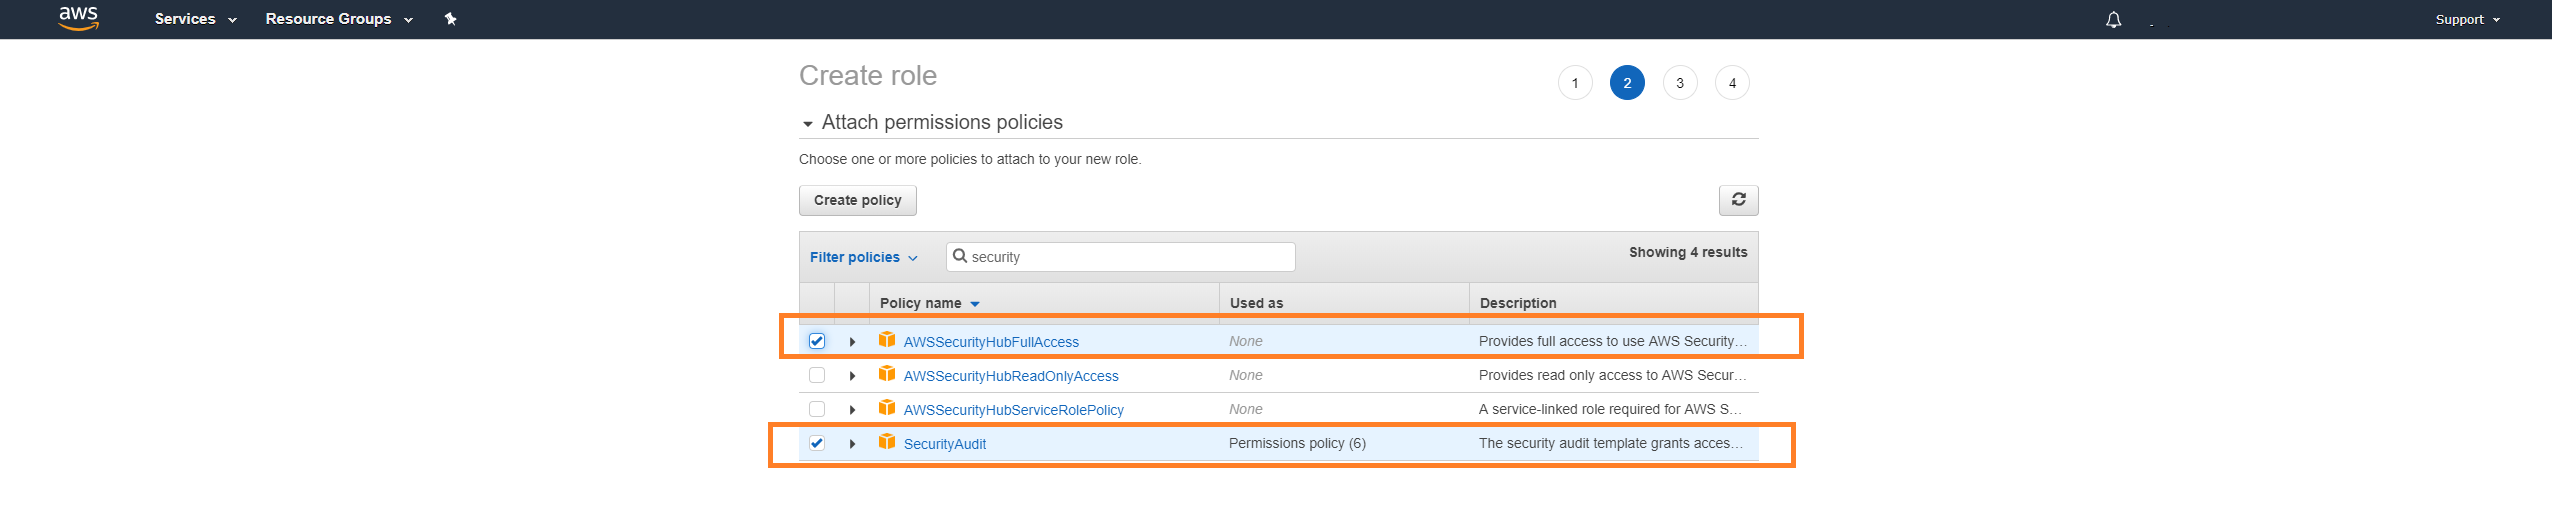
Task: Click 'The security audit template grants' description
Action: coord(1611,443)
